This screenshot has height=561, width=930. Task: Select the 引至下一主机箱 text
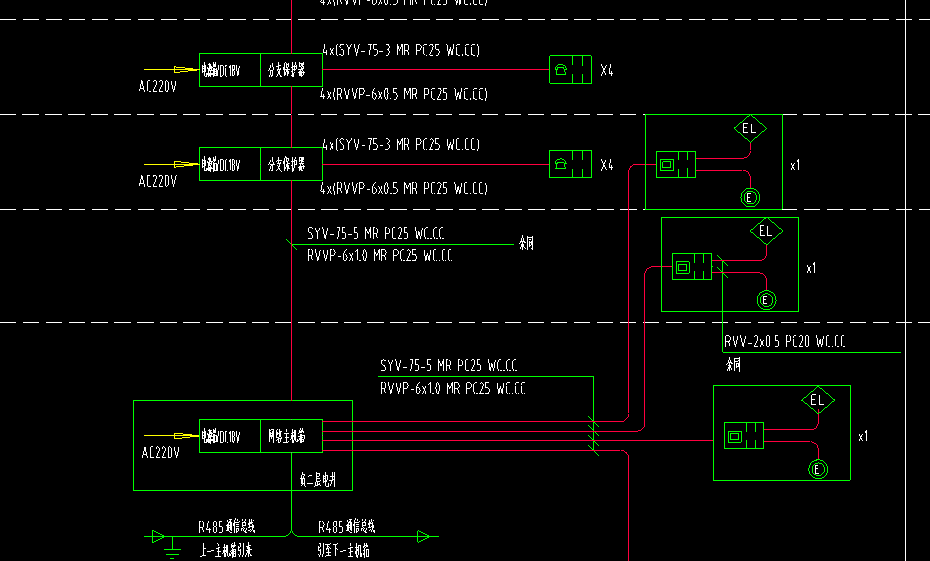tap(343, 551)
